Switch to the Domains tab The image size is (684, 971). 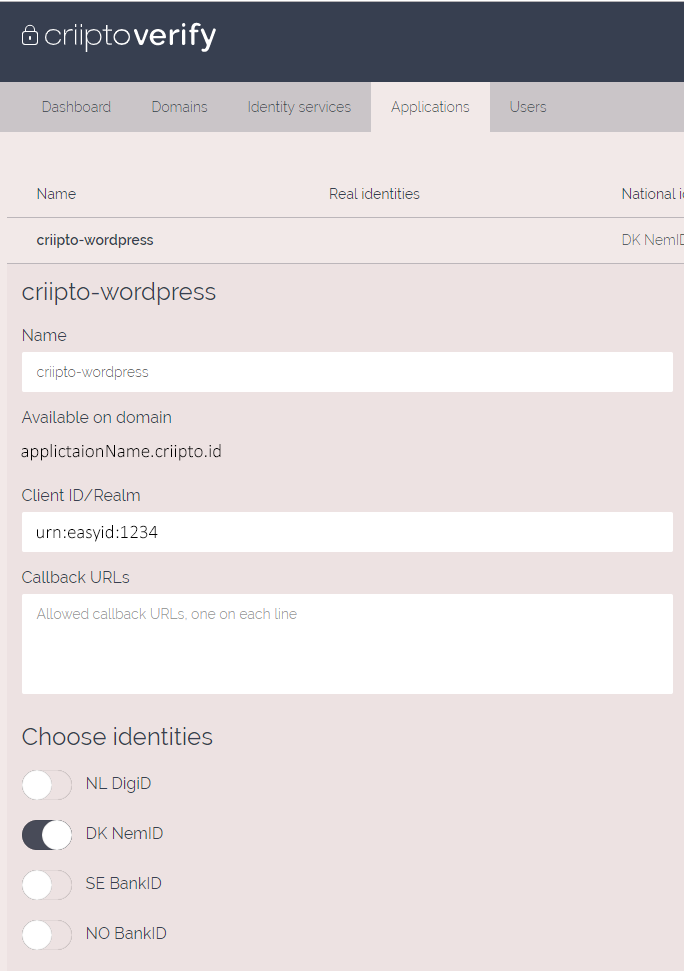(180, 107)
